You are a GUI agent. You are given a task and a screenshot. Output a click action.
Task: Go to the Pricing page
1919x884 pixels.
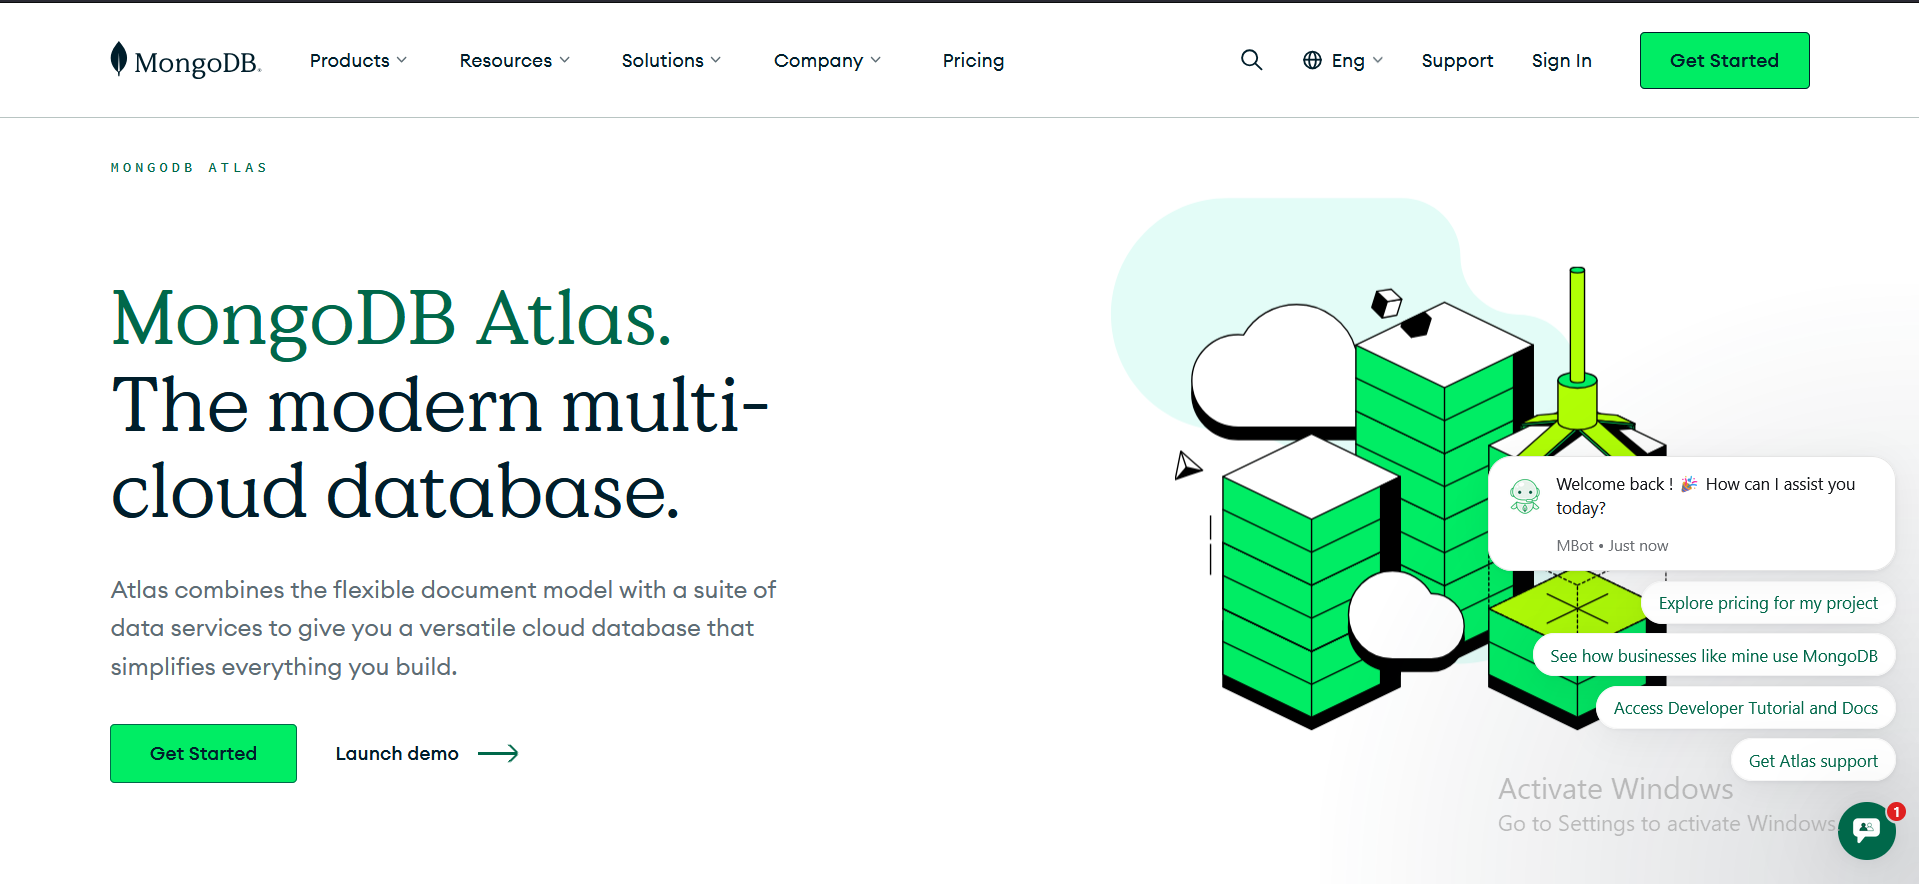973,61
